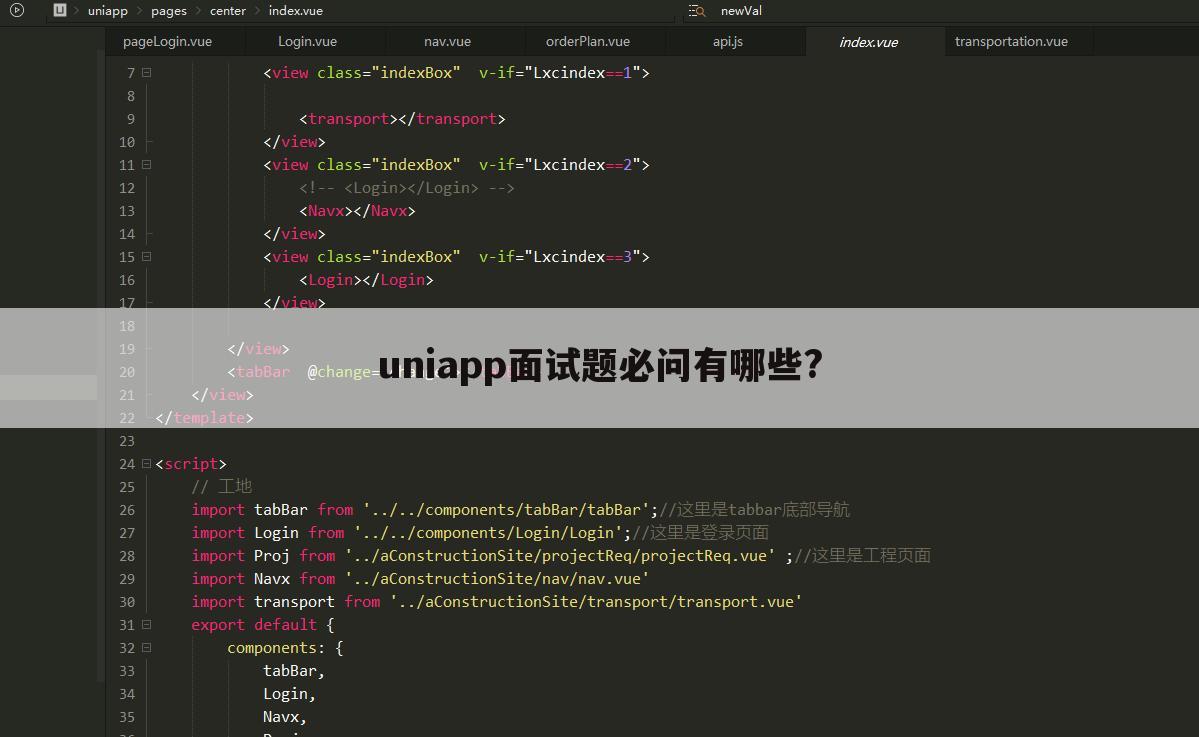This screenshot has width=1199, height=737.
Task: Click pages in the breadcrumb path
Action: 168,10
